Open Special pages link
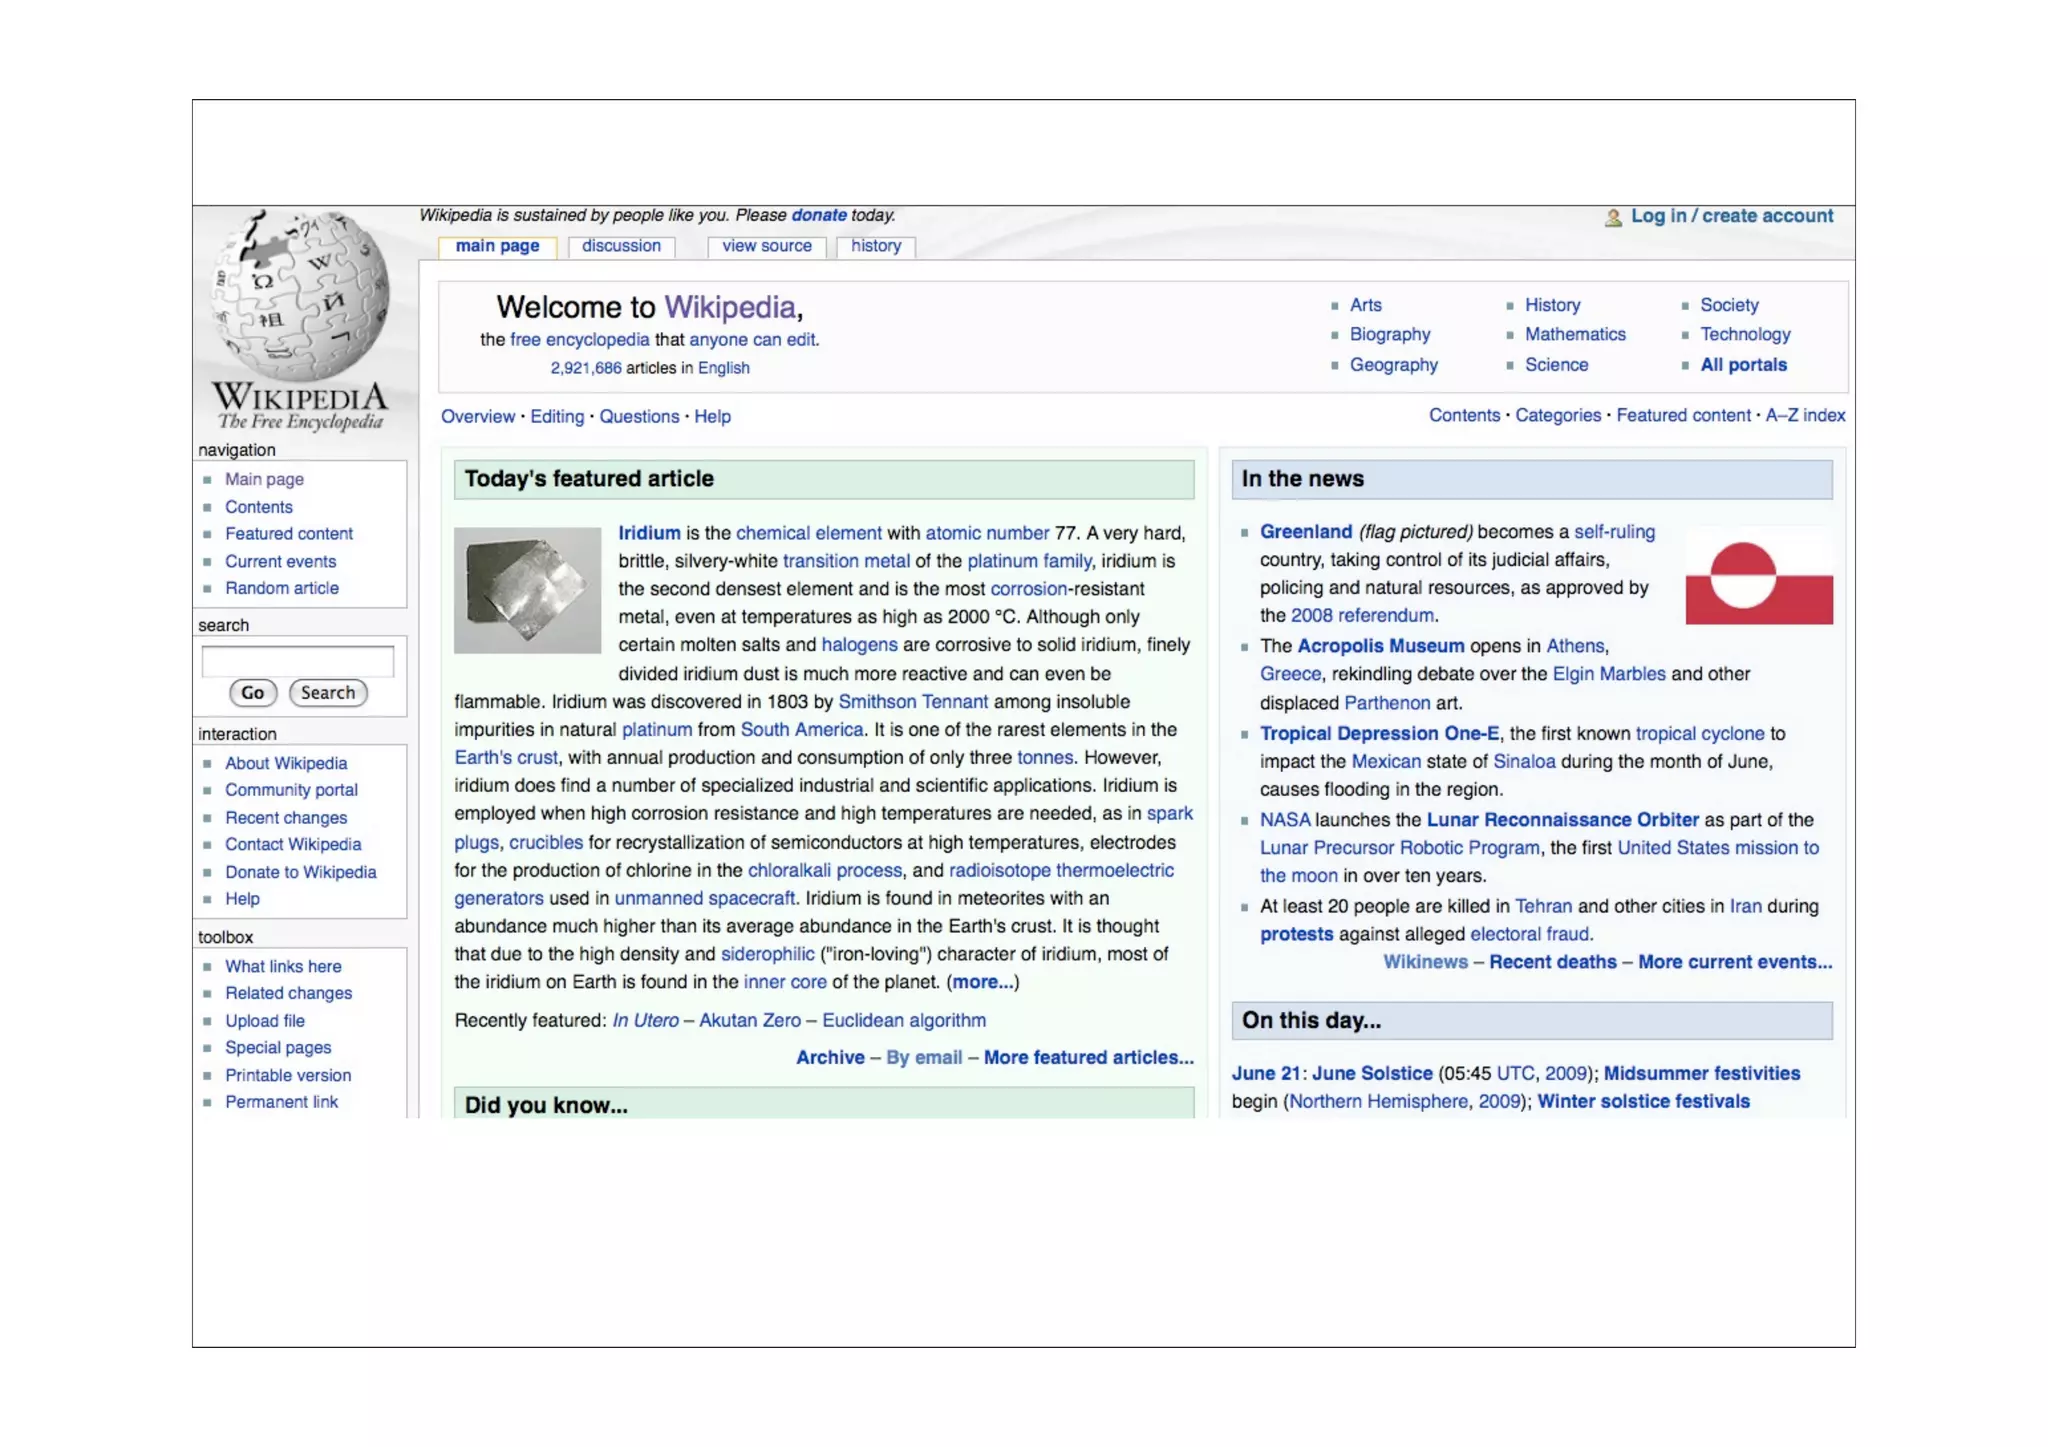2048x1447 pixels. (278, 1048)
